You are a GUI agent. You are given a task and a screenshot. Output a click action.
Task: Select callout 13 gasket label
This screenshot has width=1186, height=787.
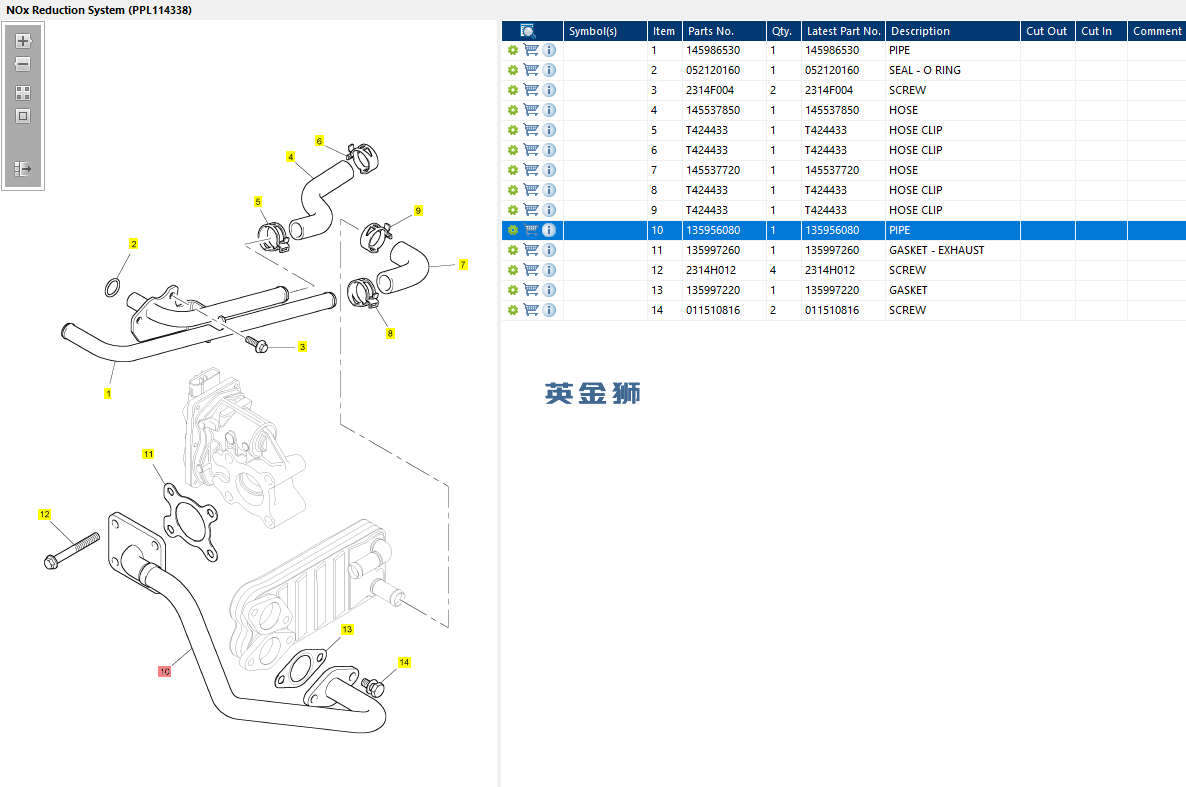(x=347, y=629)
